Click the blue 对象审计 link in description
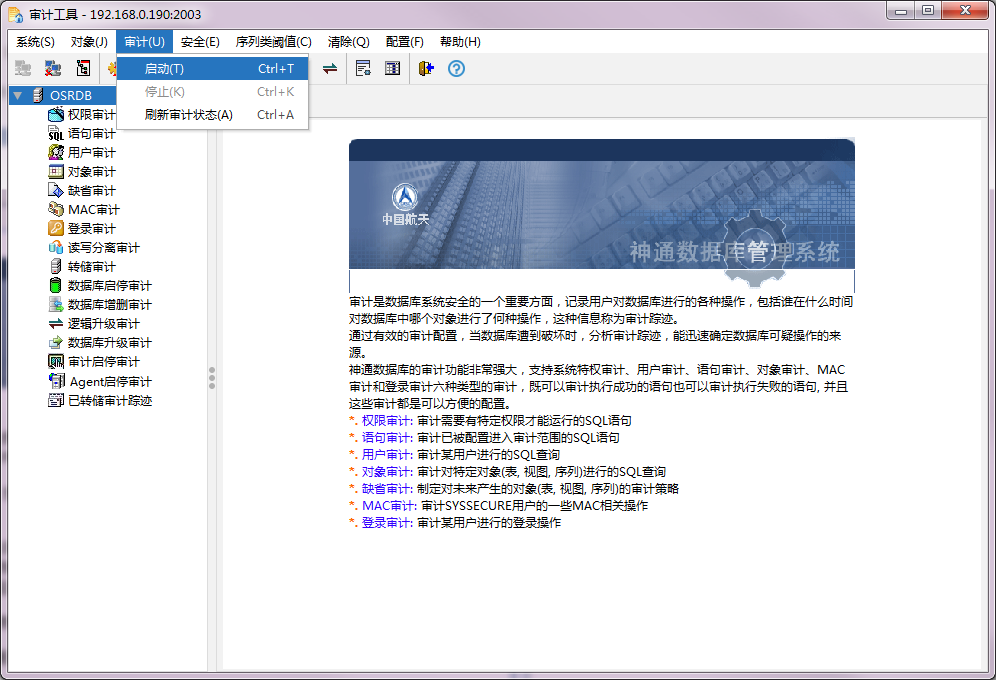The image size is (996, 680). click(386, 472)
